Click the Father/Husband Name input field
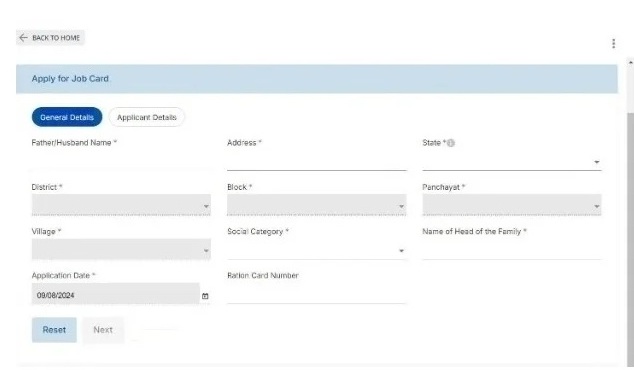The height and width of the screenshot is (370, 634). click(121, 161)
